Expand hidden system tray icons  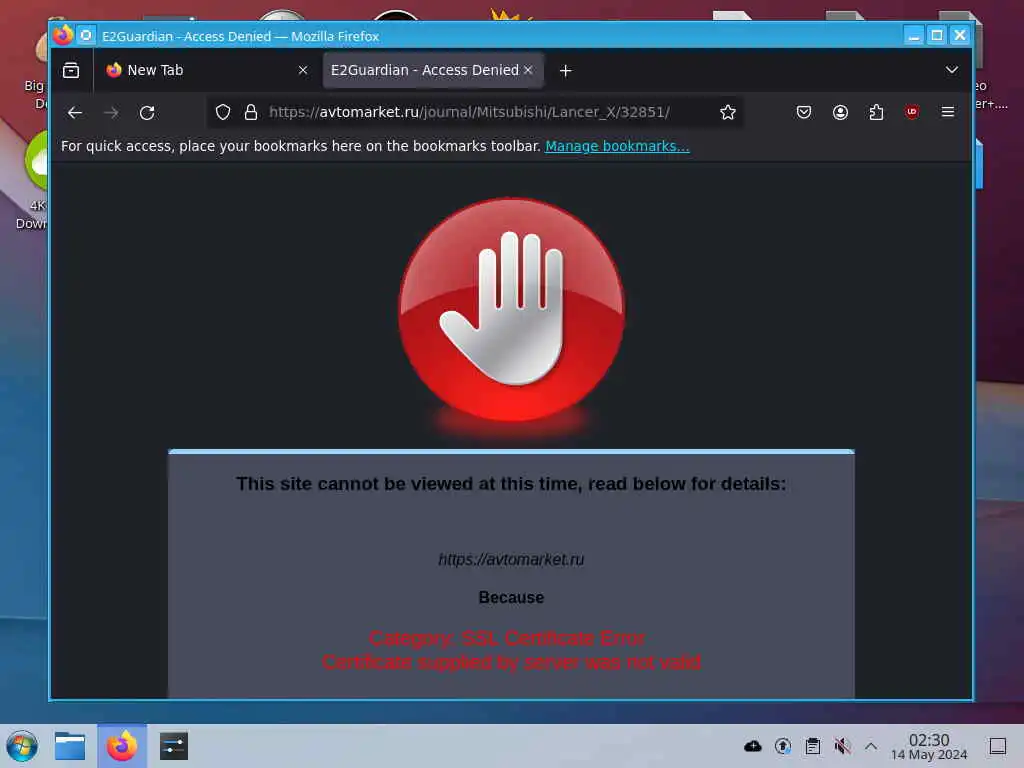click(x=871, y=746)
